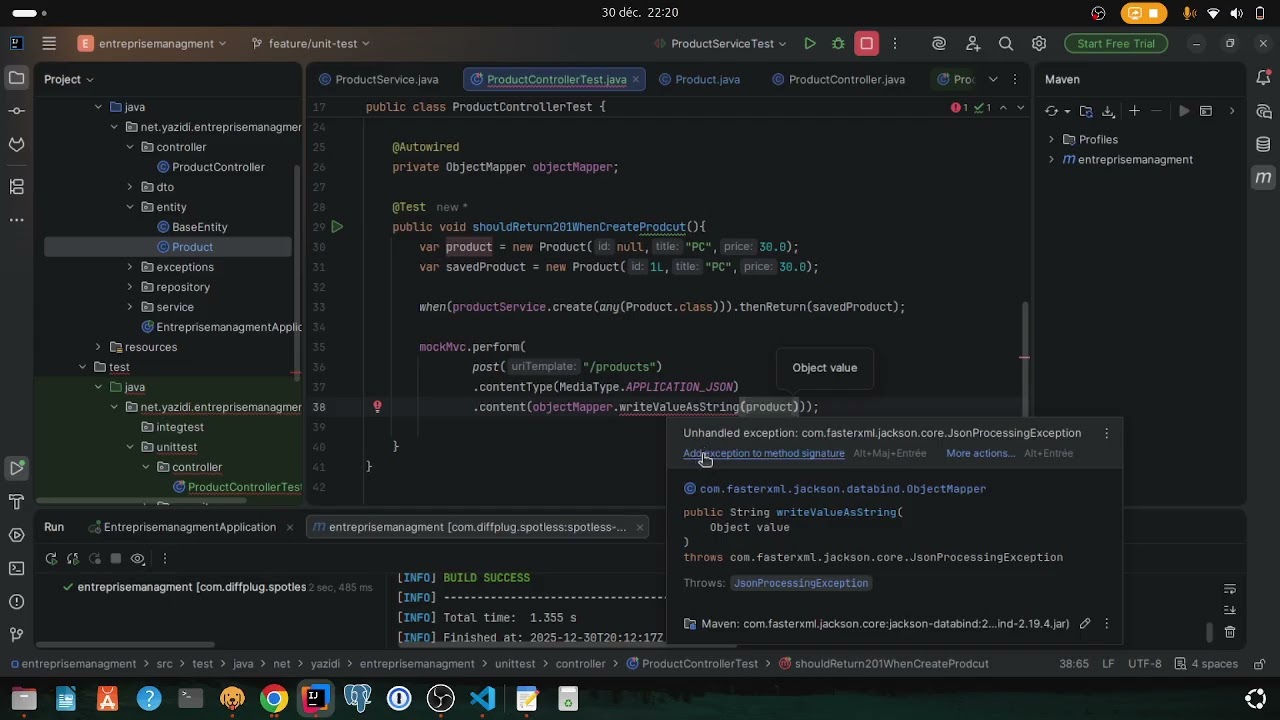Execute Maven goal icon
Image resolution: width=1280 pixels, height=720 pixels.
click(x=1206, y=111)
